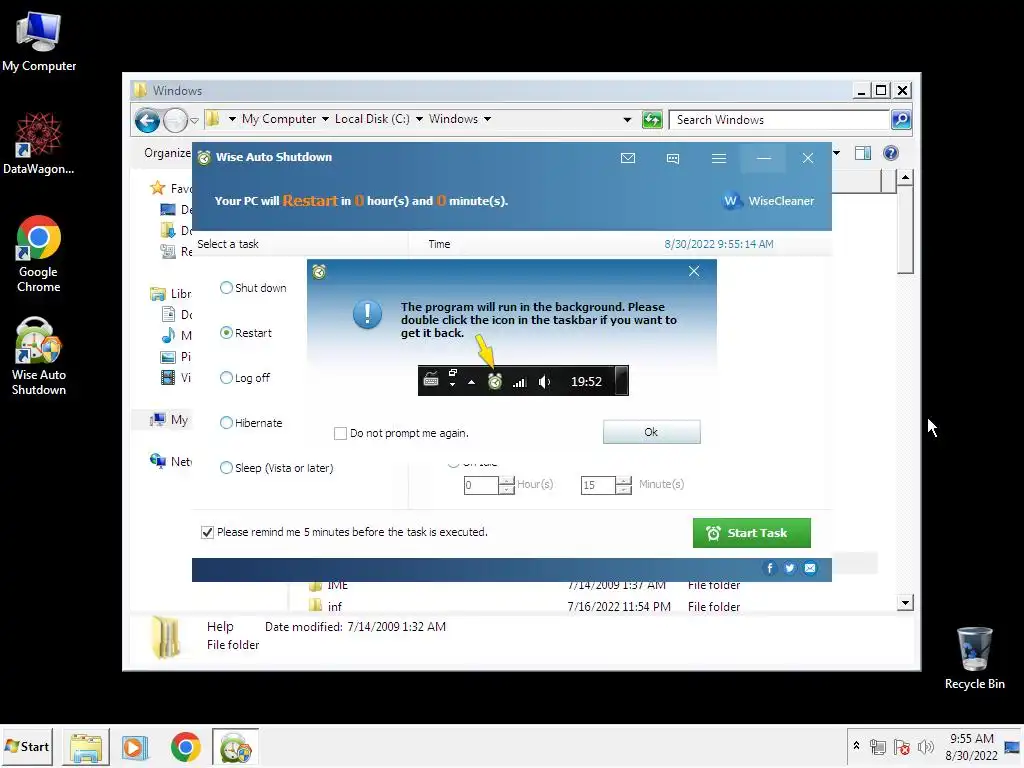Click the network icon in system tray
Viewport: 1024px width, 768px height.
(878, 747)
